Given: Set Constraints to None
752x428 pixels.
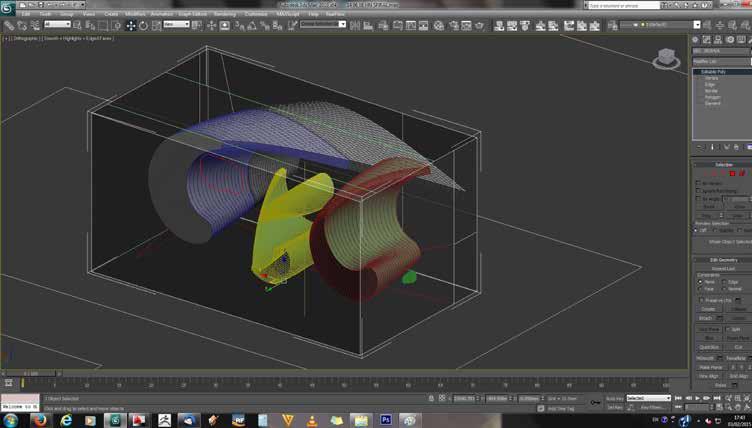Looking at the screenshot, I should 700,282.
